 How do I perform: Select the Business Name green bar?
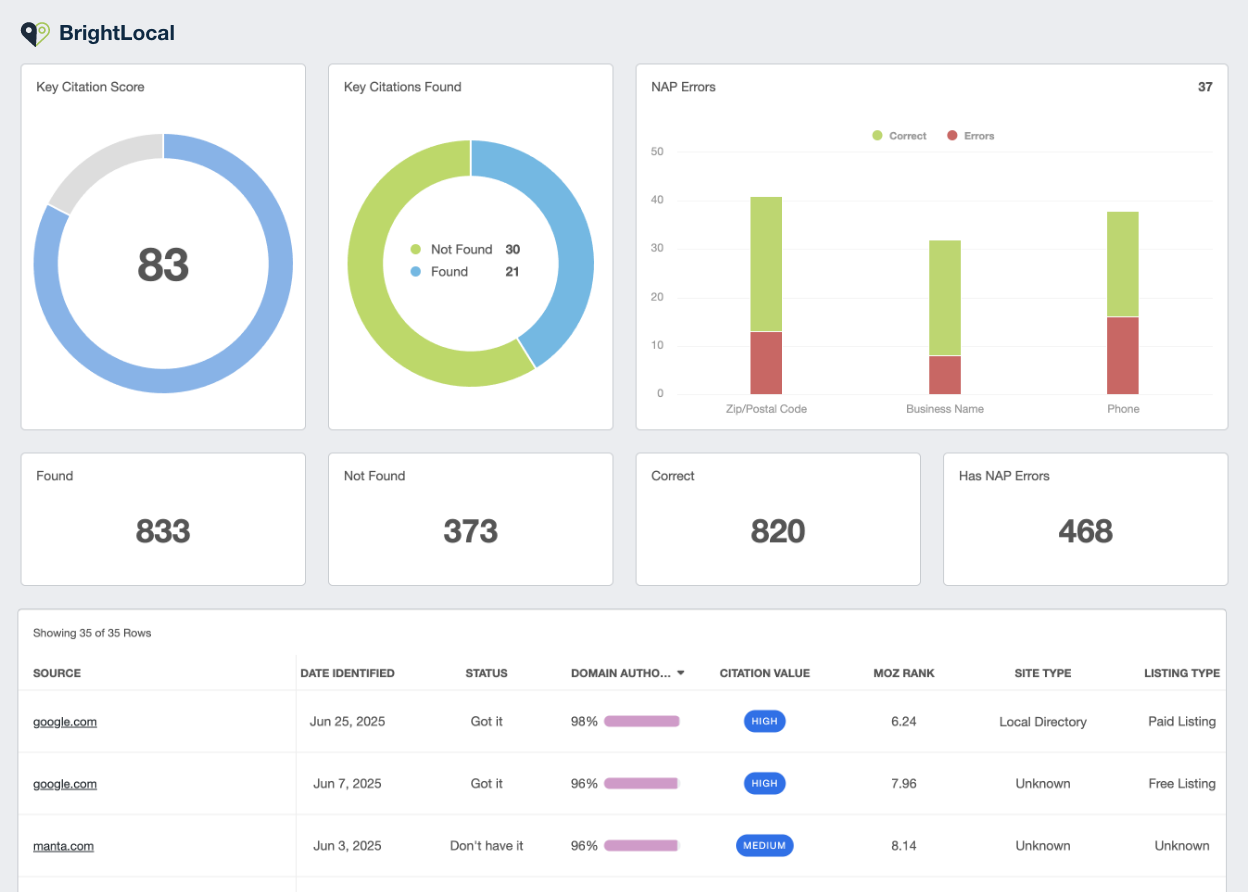pyautogui.click(x=944, y=295)
